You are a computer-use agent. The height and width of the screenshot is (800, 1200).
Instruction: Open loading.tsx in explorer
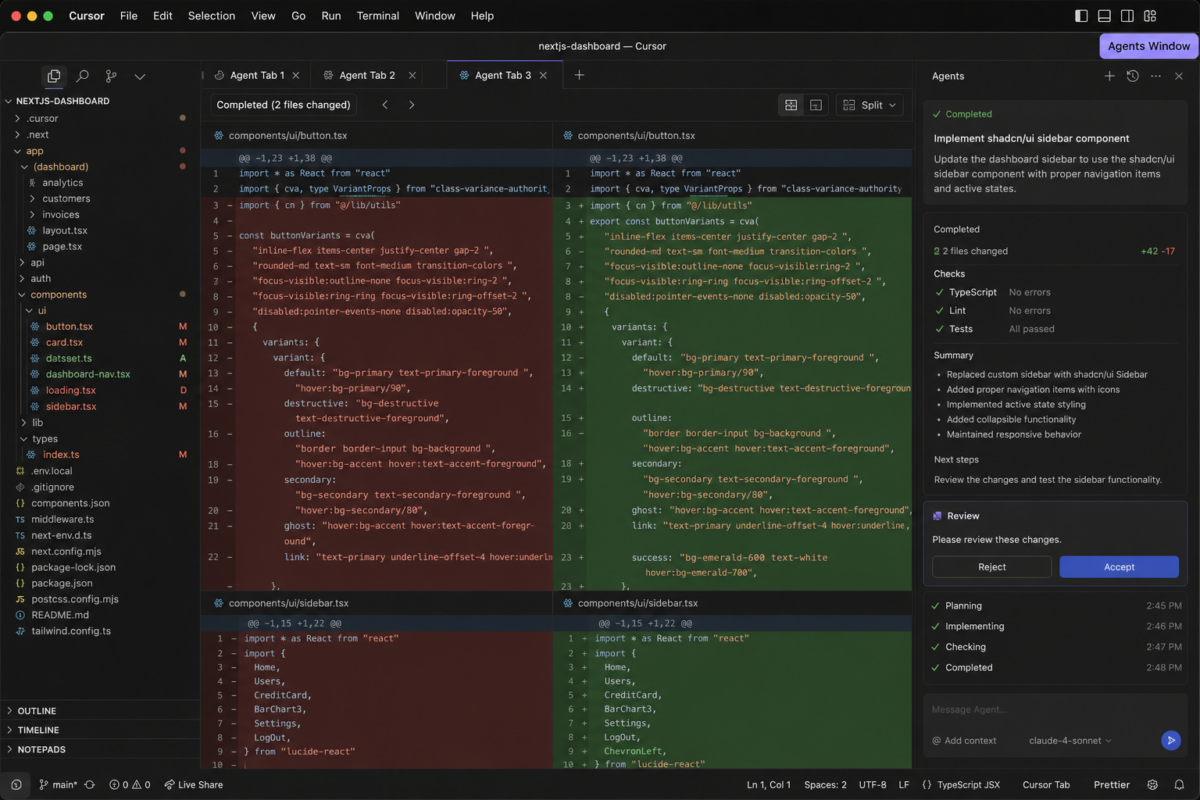(x=70, y=391)
